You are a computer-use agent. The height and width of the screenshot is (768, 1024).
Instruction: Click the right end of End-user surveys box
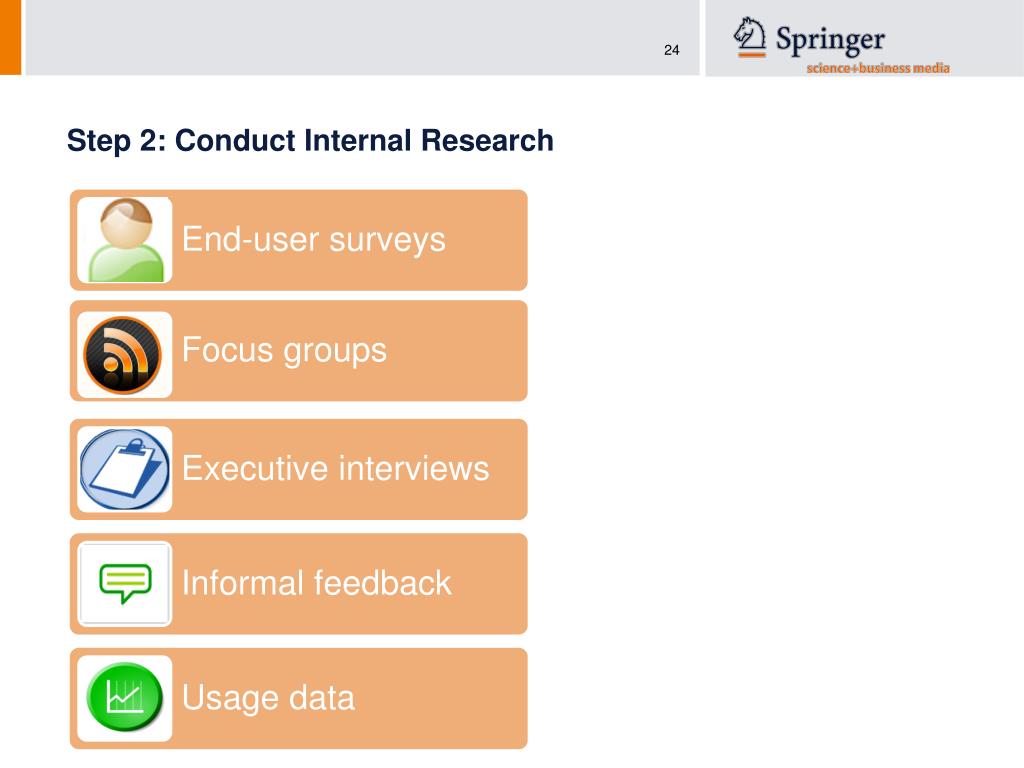pyautogui.click(x=503, y=240)
